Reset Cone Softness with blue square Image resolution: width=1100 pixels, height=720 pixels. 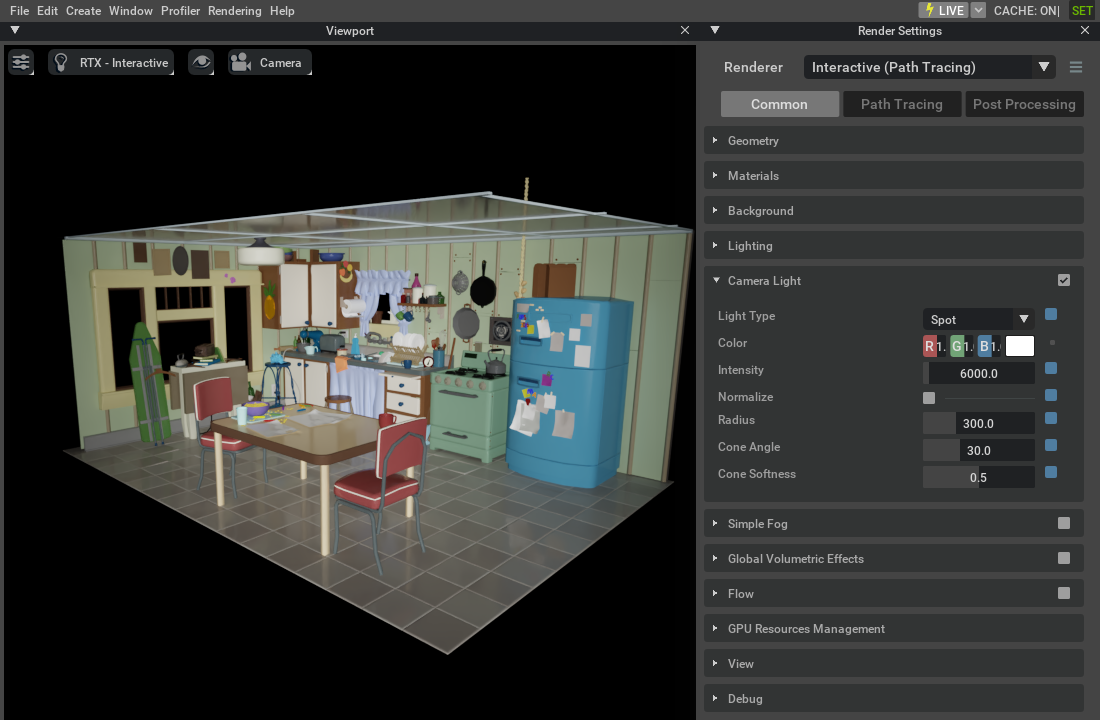pos(1051,472)
